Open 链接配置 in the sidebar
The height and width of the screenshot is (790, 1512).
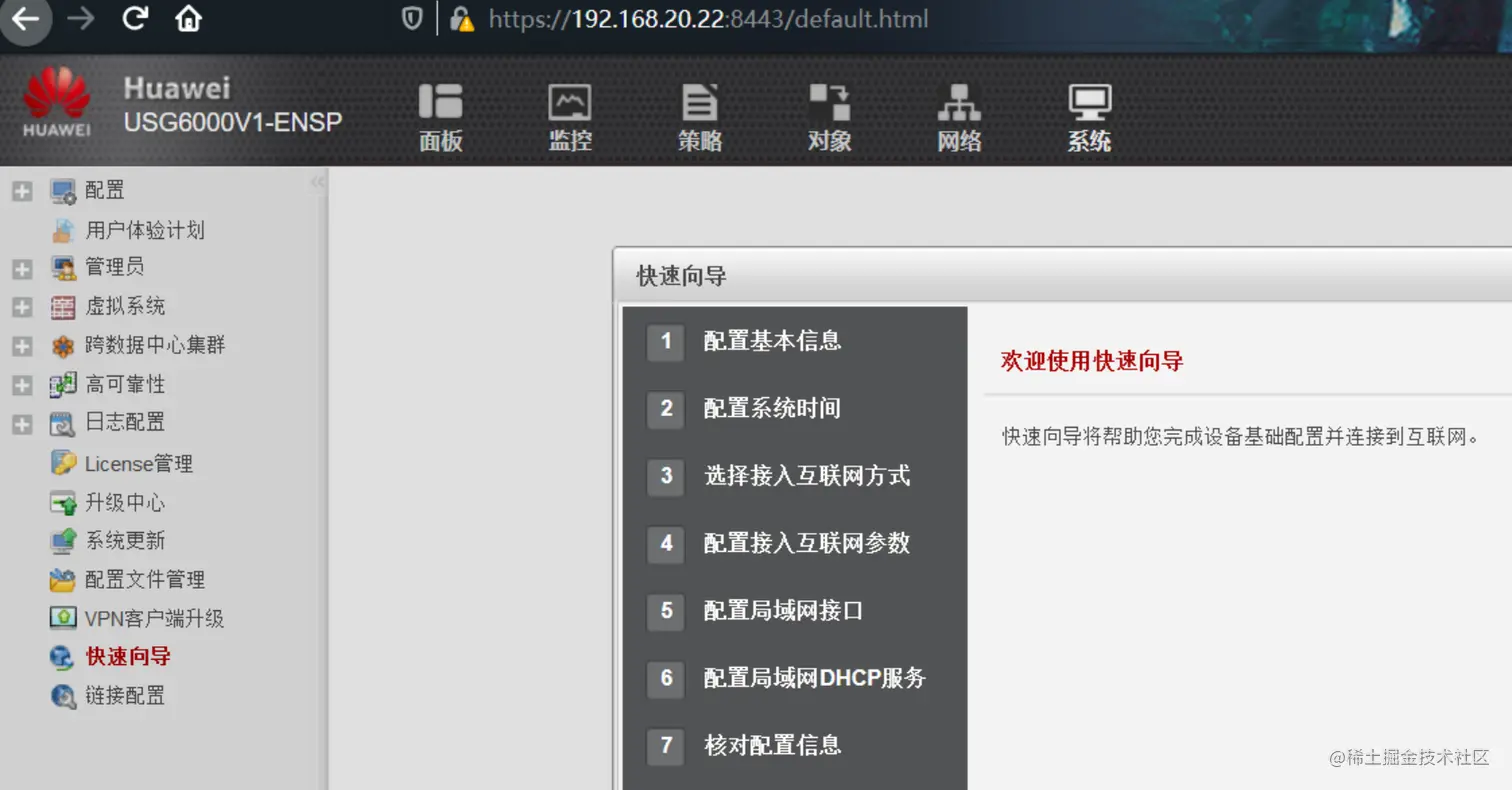(125, 695)
